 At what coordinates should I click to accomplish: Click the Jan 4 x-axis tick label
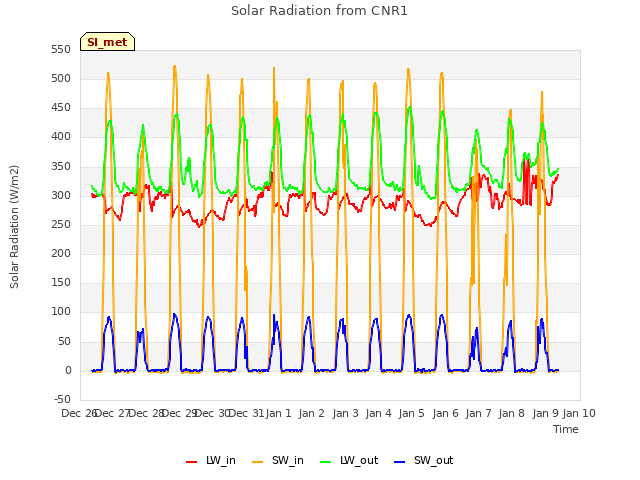[378, 413]
